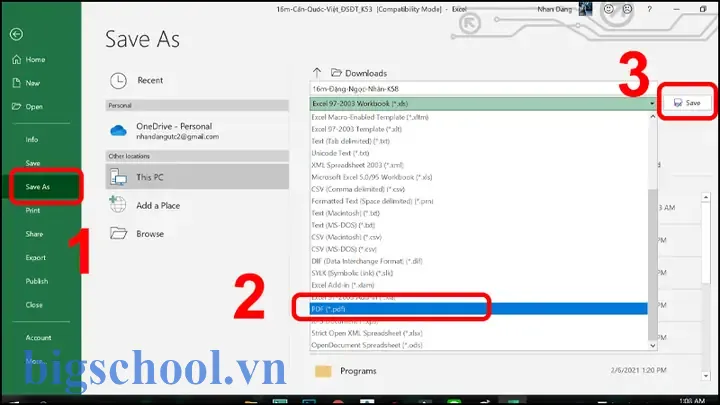Click the Browse folder icon
The width and height of the screenshot is (720, 405).
(118, 233)
